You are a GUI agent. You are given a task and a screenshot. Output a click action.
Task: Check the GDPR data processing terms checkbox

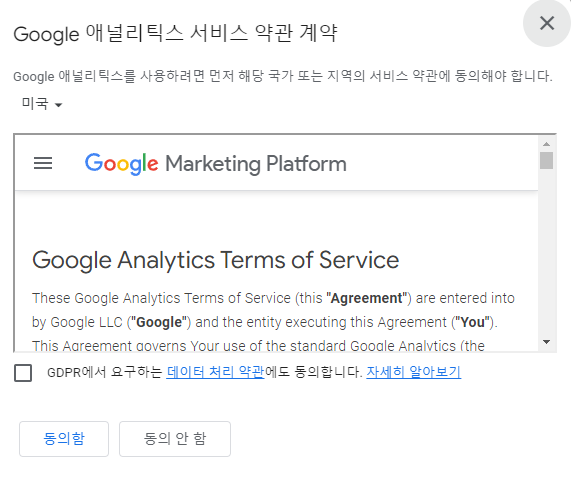[23, 373]
